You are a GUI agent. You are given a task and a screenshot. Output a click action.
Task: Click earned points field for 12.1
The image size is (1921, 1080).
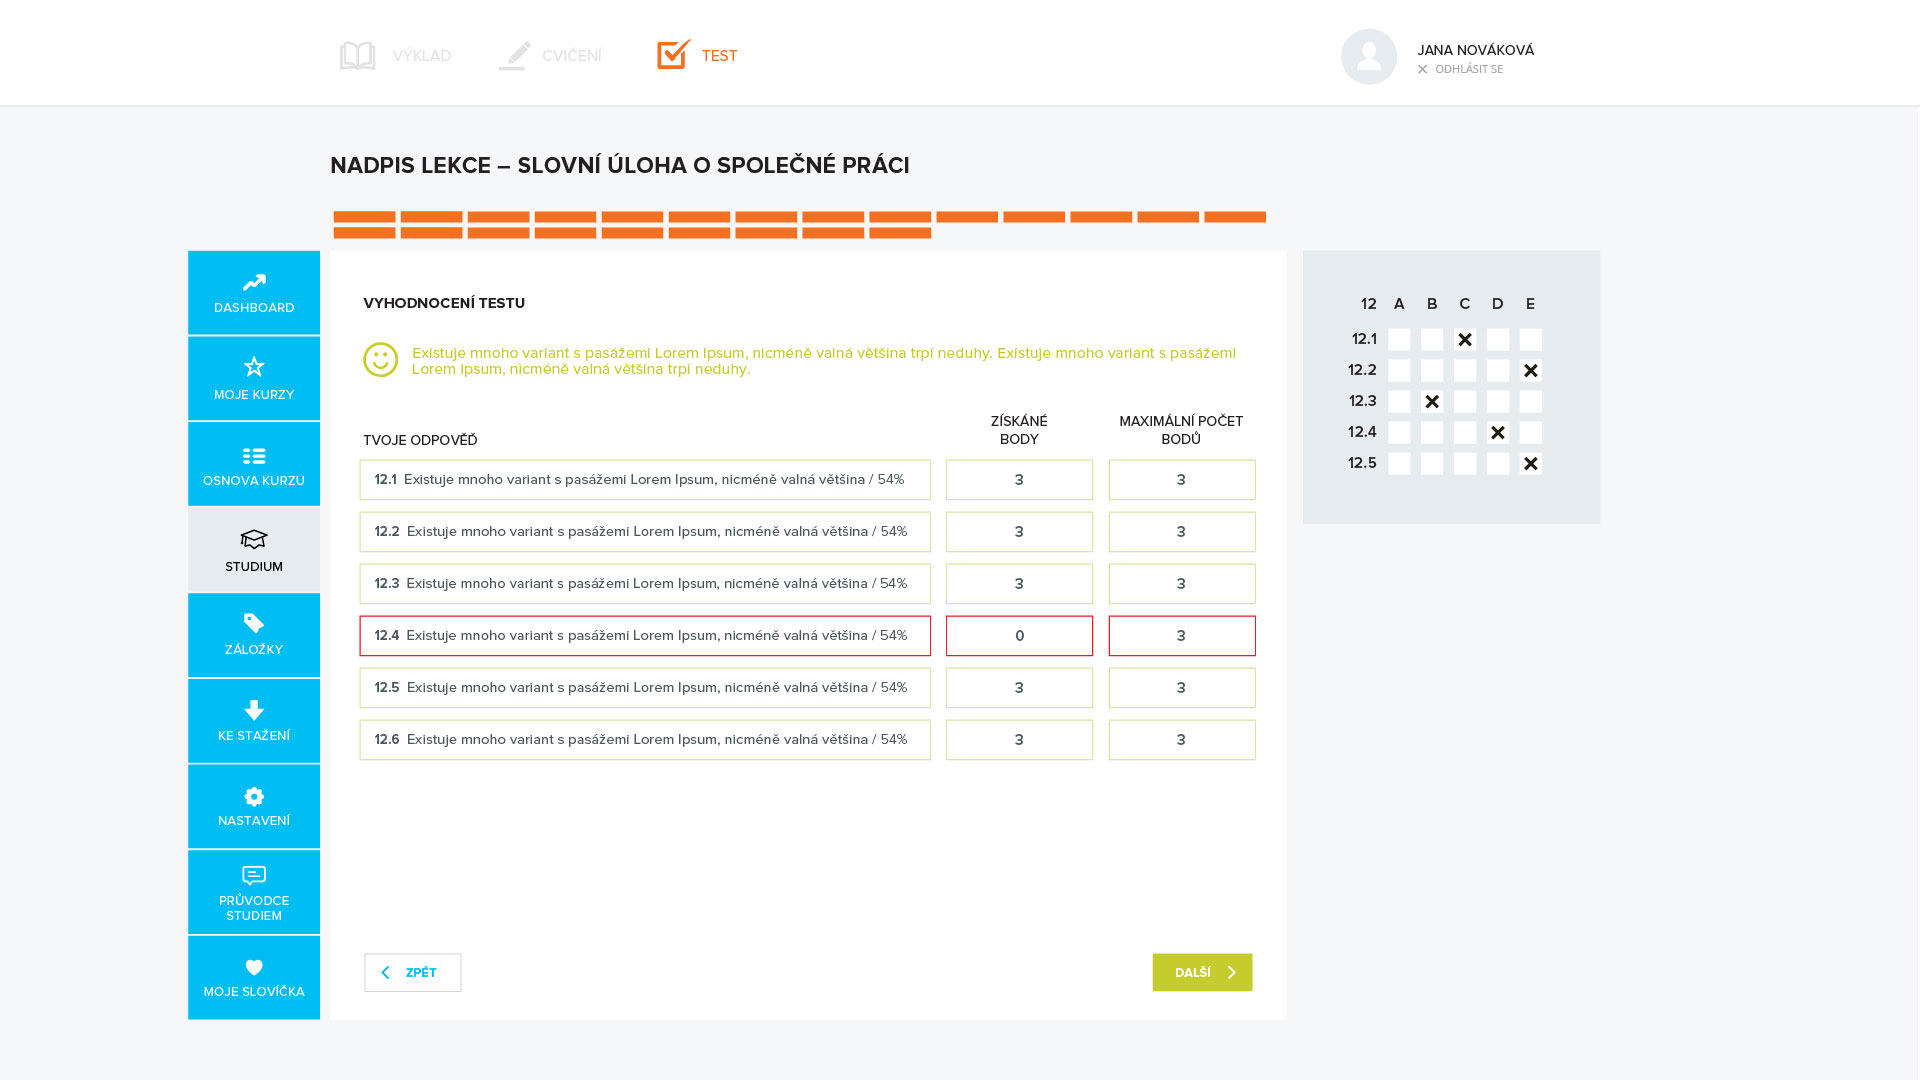click(x=1019, y=480)
